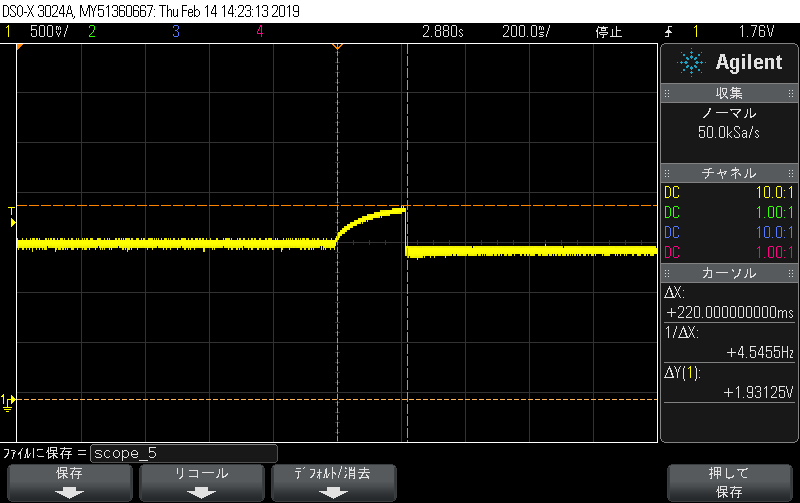Select channel 2 indicator in top bar
800x503 pixels.
click(x=92, y=32)
